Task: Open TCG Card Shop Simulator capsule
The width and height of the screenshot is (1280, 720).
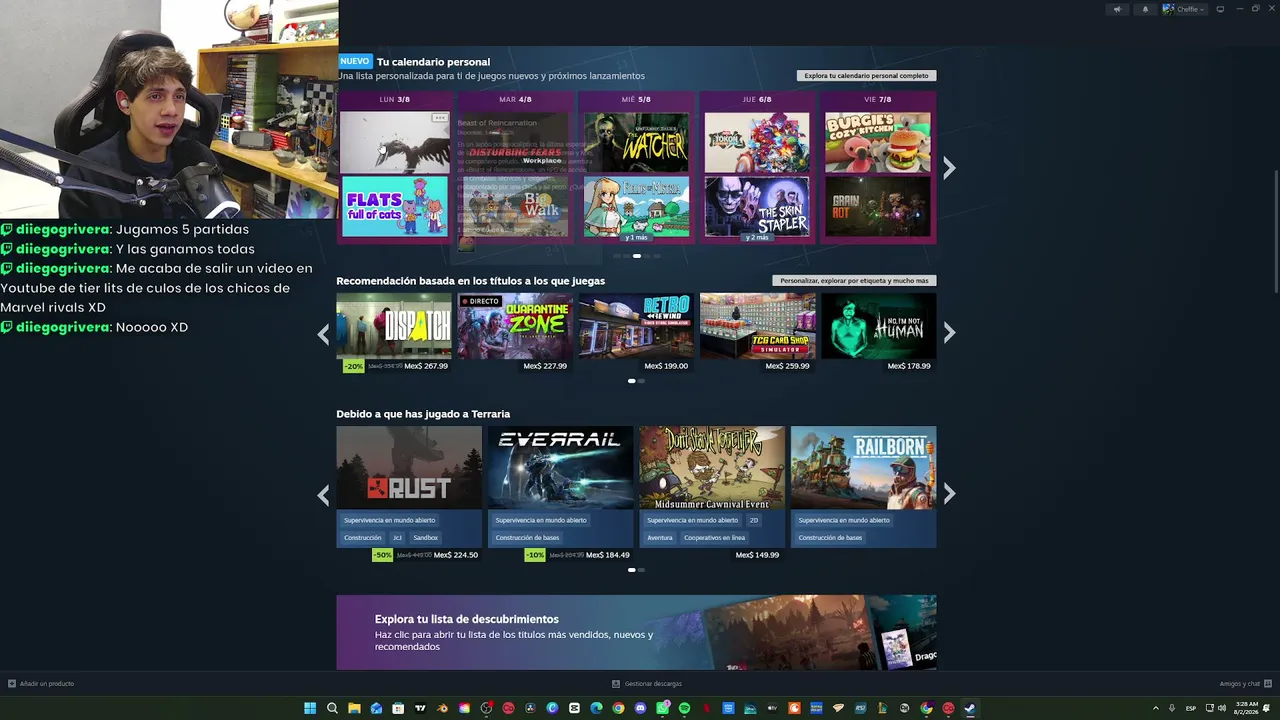Action: [757, 326]
